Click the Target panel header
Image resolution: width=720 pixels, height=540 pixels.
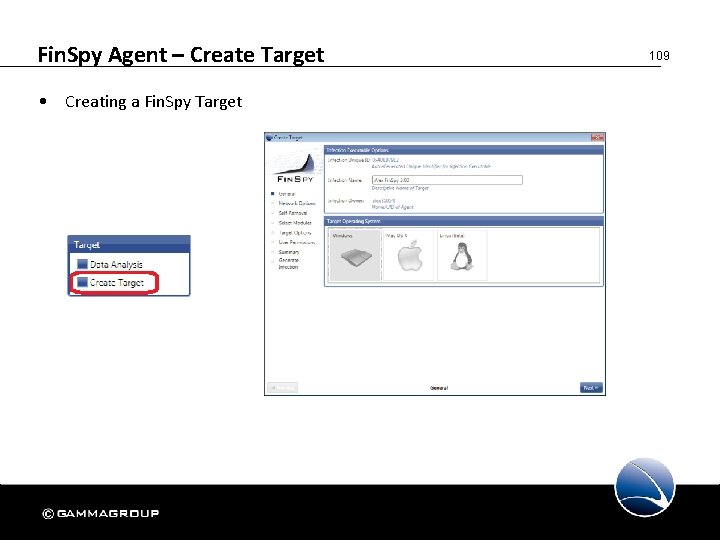coord(129,244)
